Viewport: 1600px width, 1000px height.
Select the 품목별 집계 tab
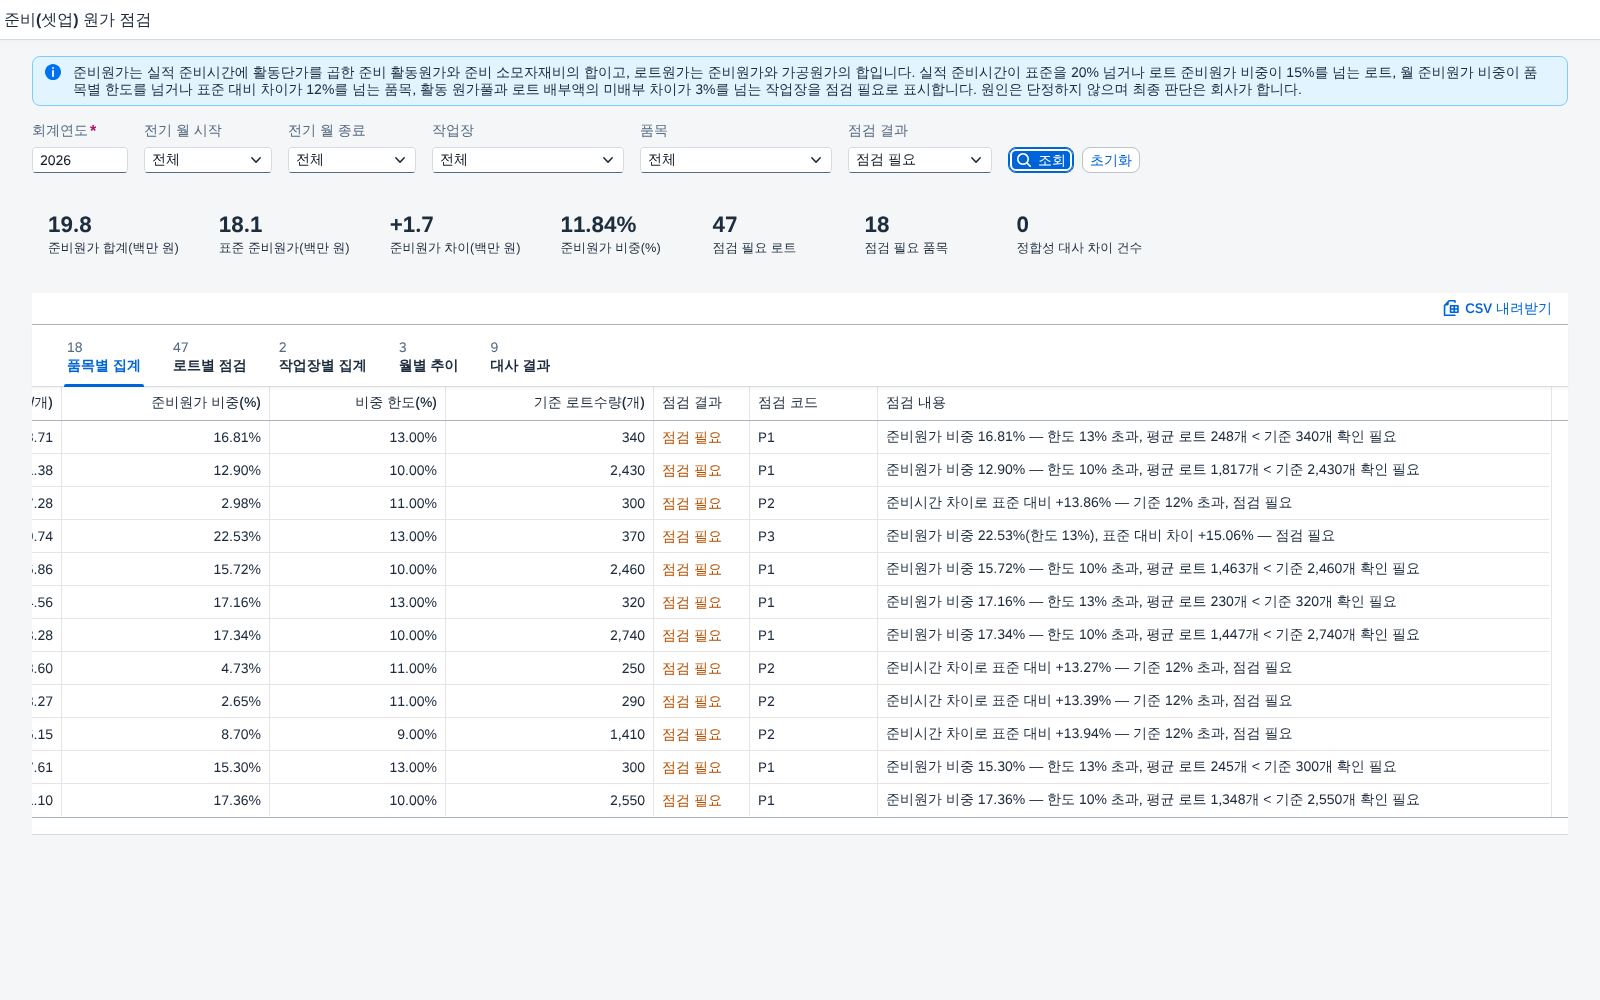103,357
